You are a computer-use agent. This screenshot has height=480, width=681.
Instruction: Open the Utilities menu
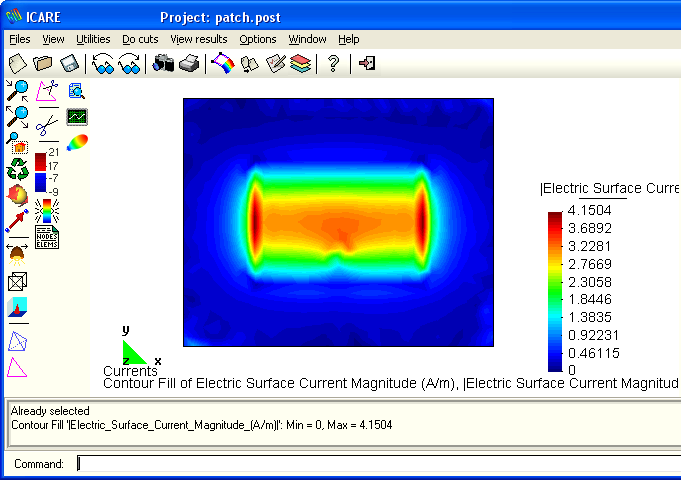tap(93, 39)
